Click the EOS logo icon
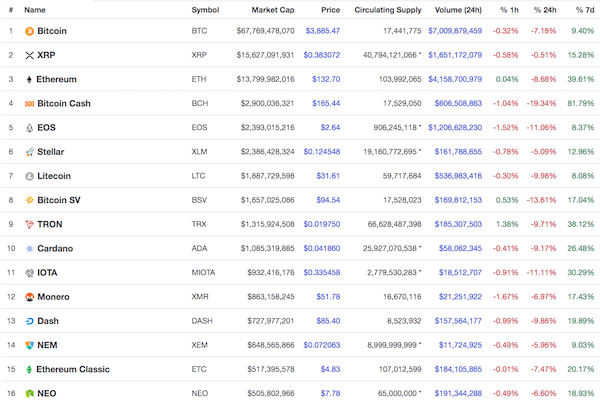The height and width of the screenshot is (401, 600). [29, 128]
